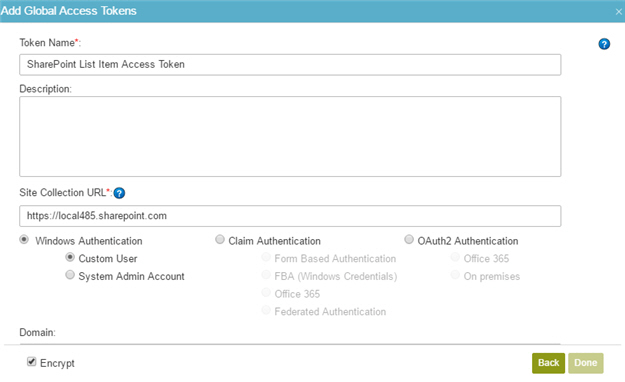Viewport: 625px width, 382px height.
Task: Select FBA (Windows Credentials) option
Action: 266,275
